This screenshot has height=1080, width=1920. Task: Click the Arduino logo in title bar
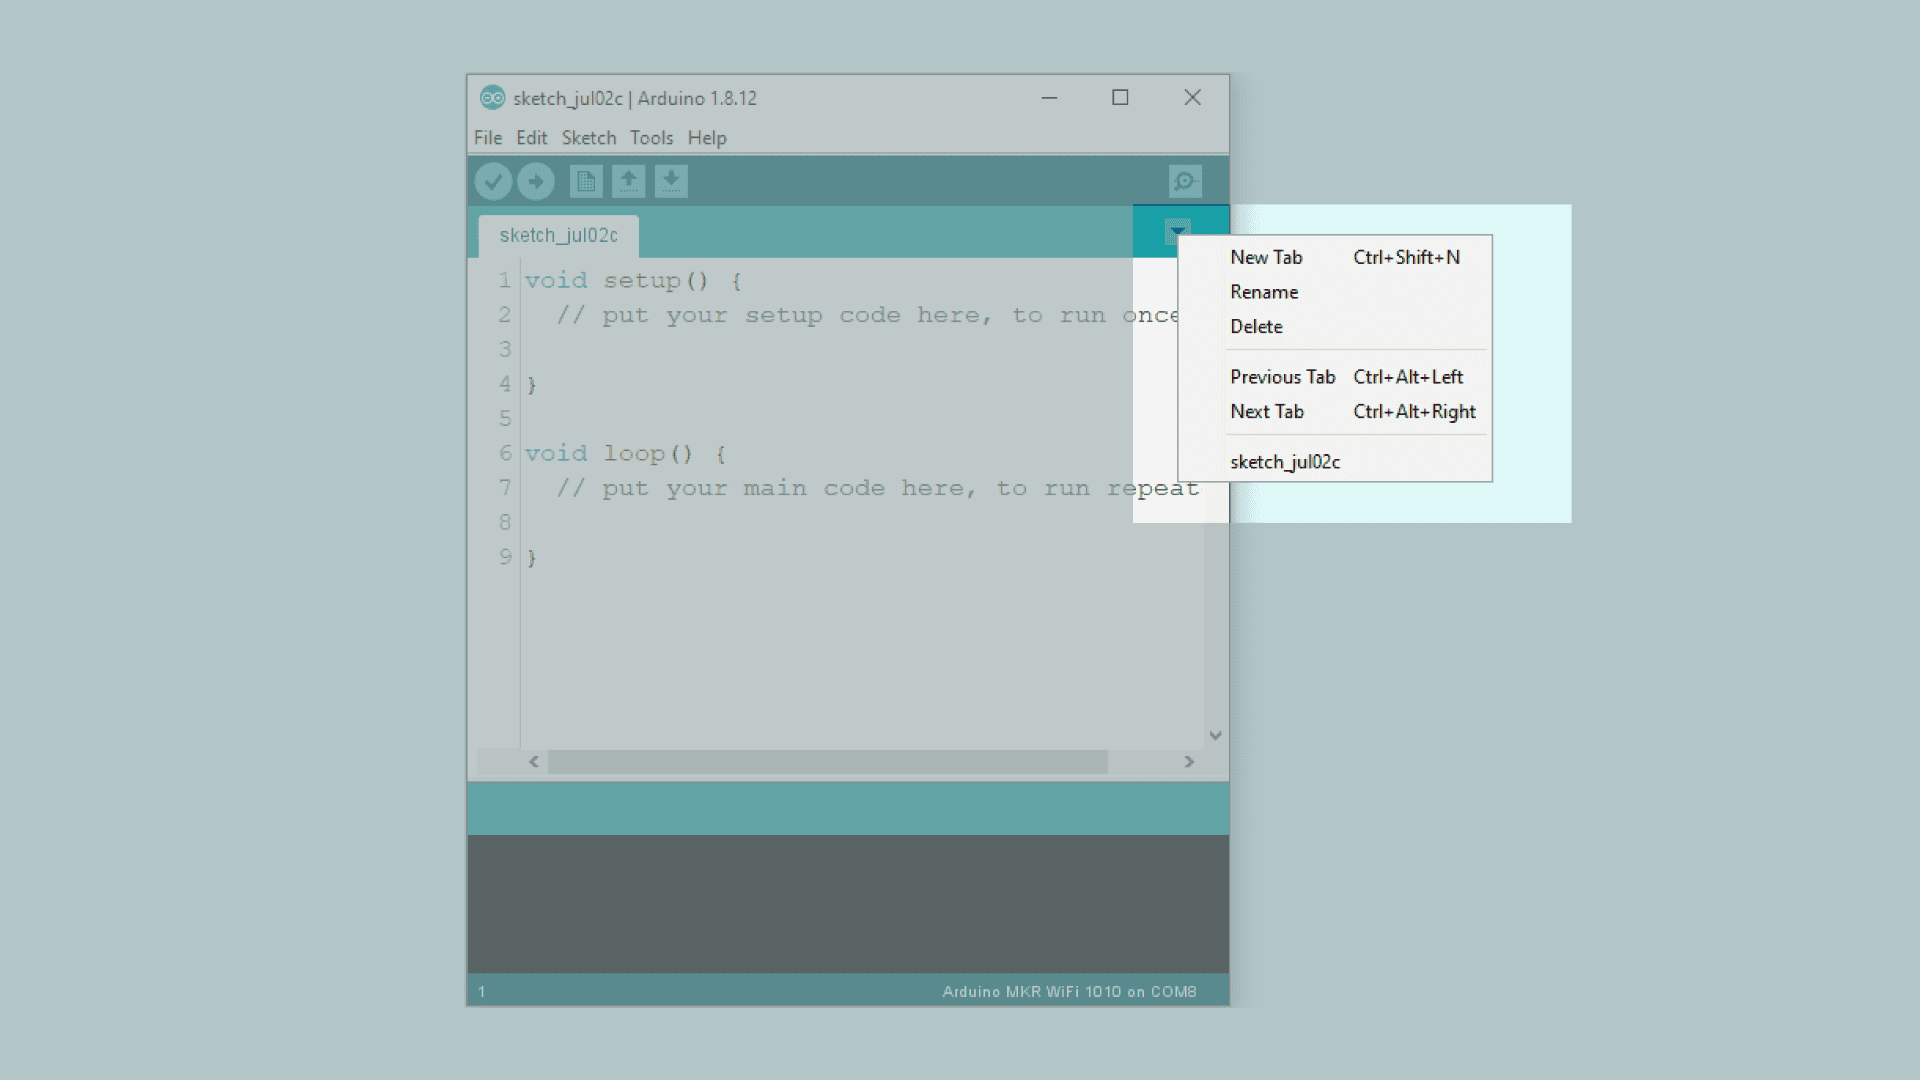click(492, 98)
